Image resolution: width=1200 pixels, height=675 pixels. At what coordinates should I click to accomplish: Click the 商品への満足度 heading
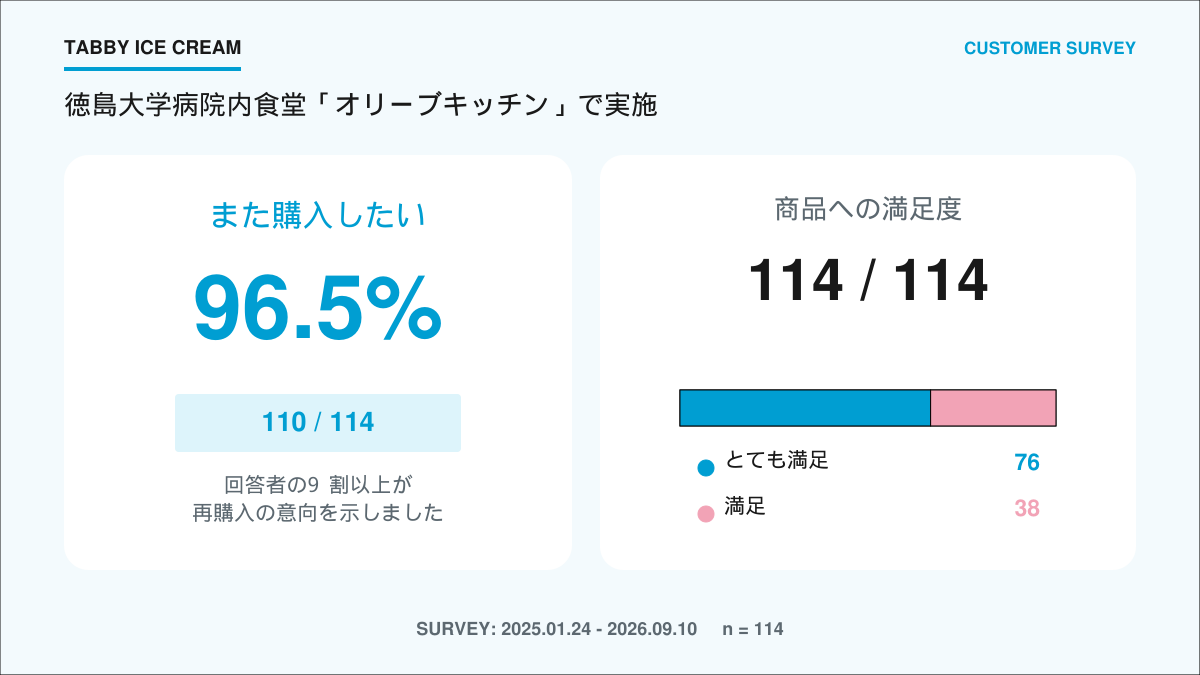point(868,209)
